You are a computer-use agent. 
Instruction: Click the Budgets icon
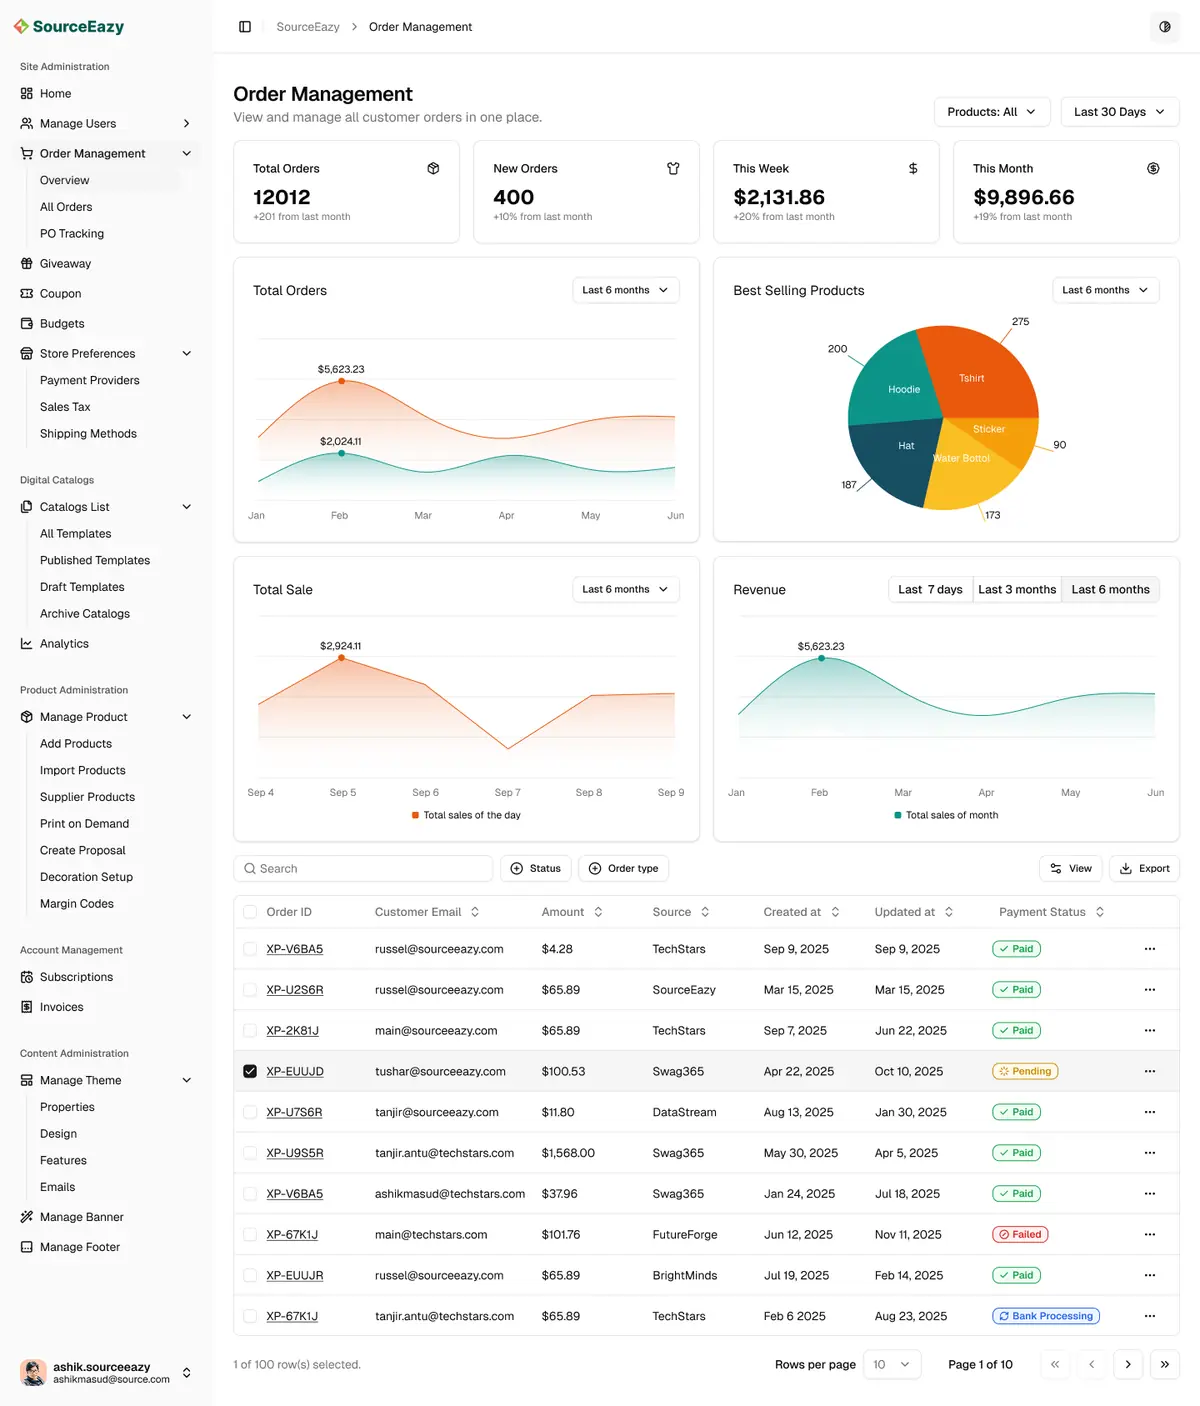tap(27, 324)
